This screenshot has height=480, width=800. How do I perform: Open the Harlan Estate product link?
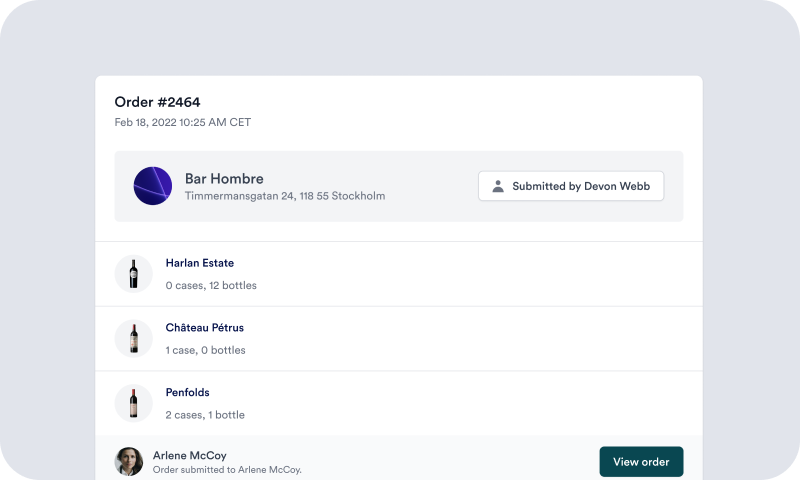pos(199,263)
